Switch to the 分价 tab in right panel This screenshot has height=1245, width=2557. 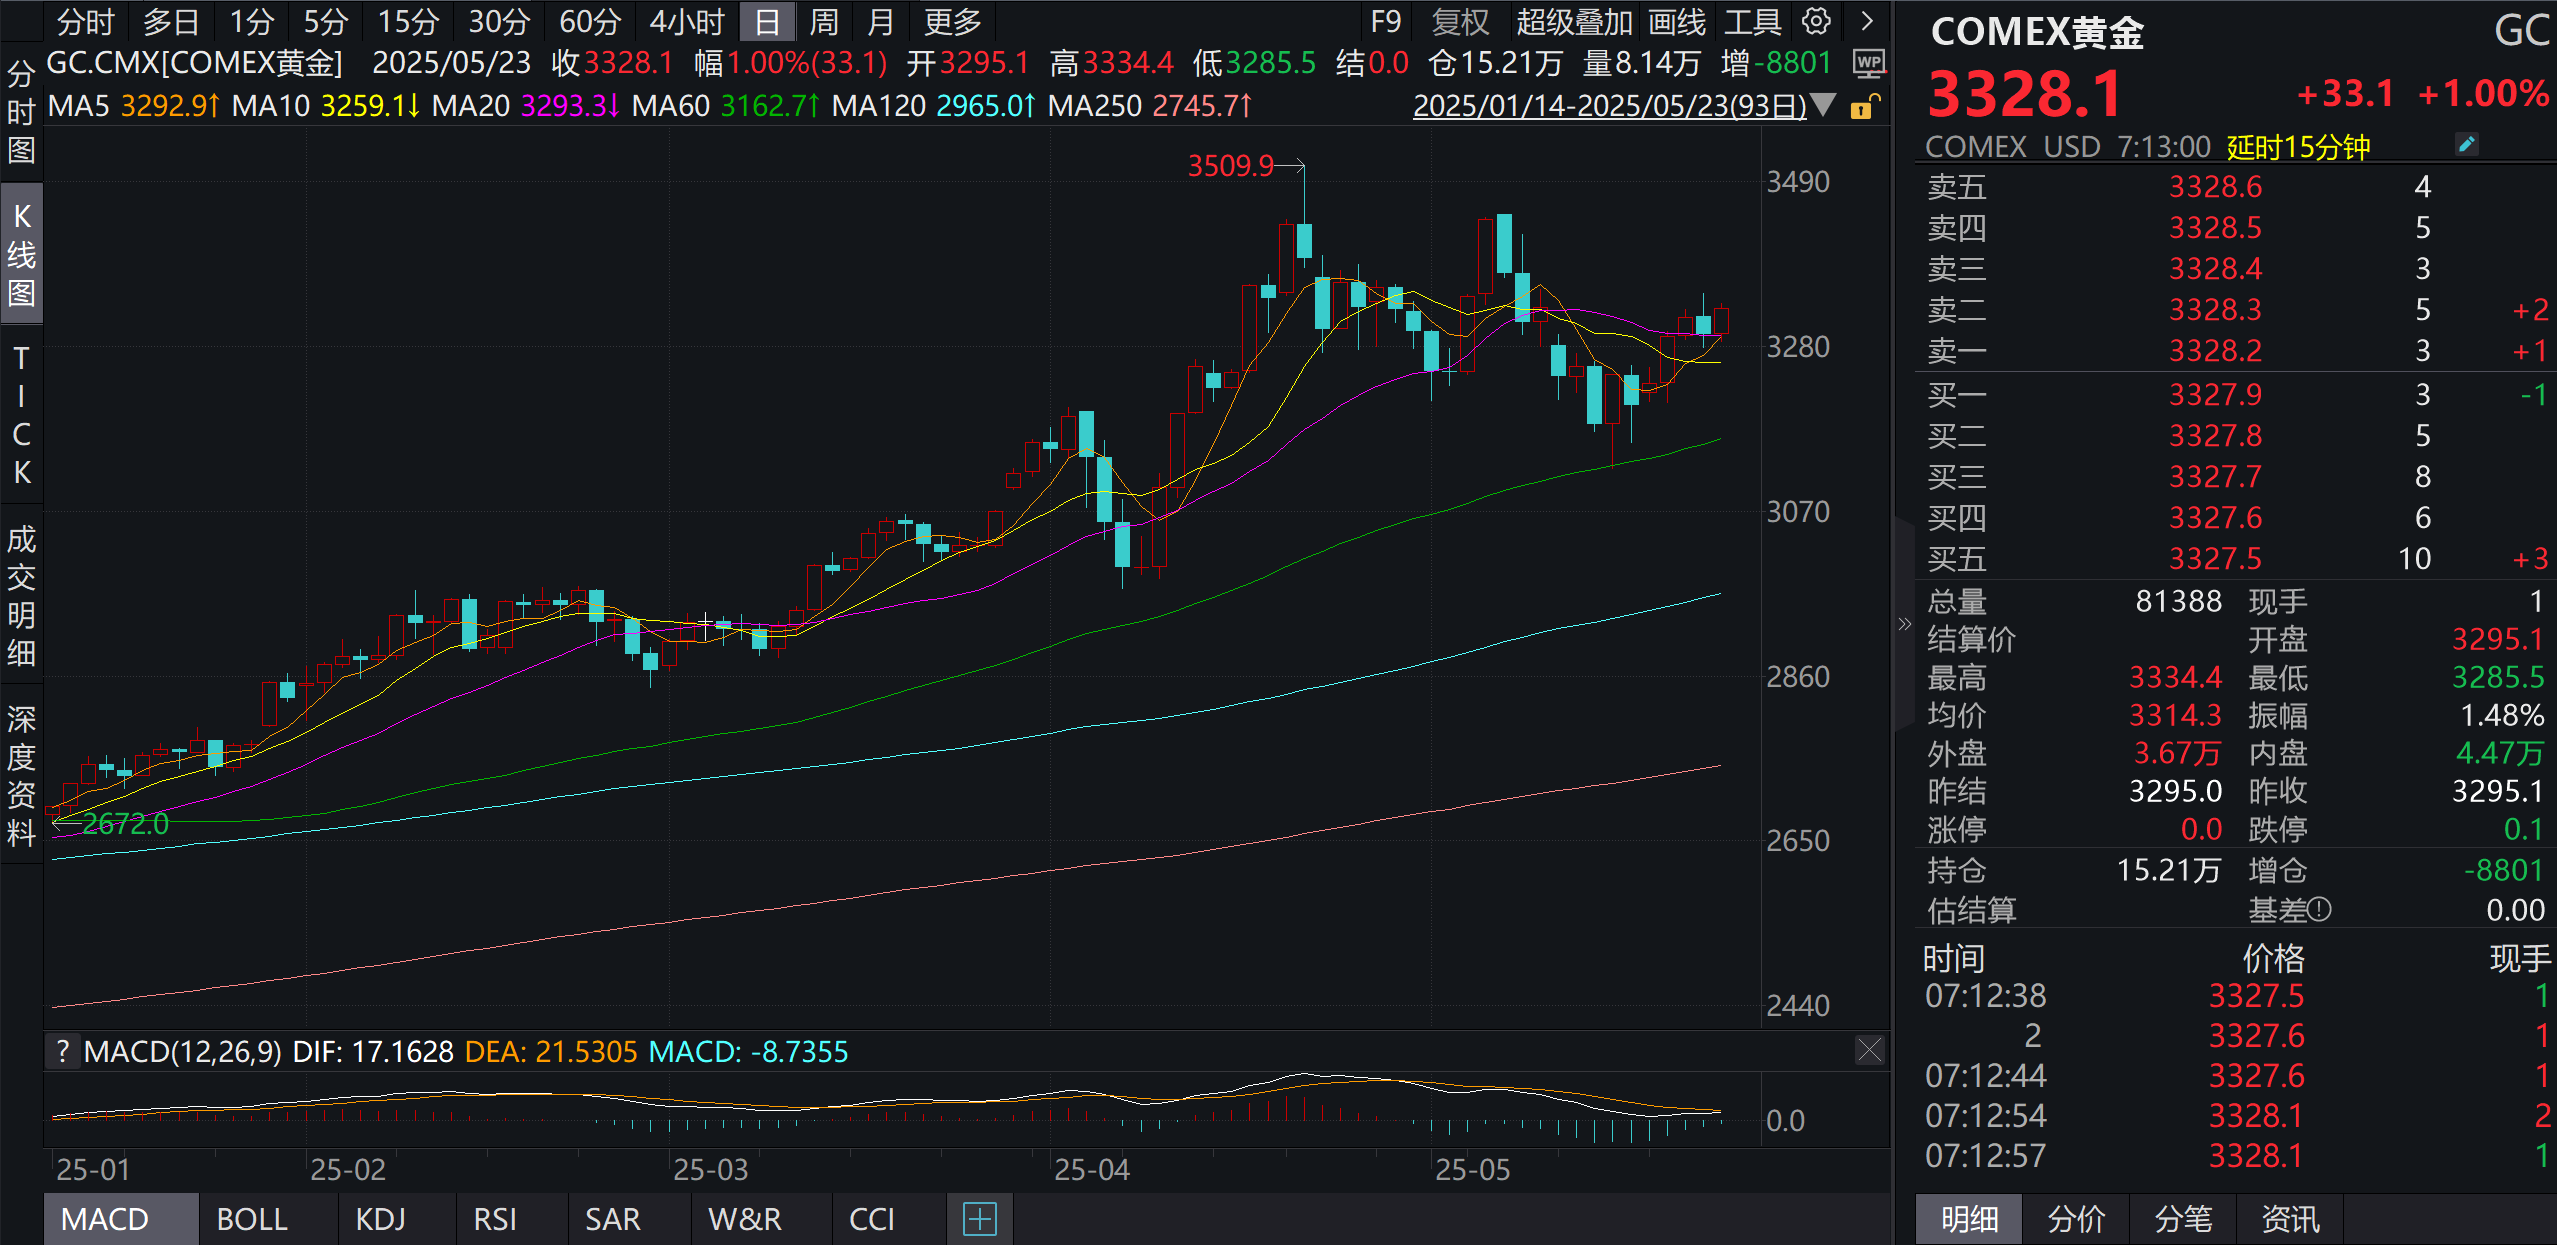(x=2078, y=1219)
